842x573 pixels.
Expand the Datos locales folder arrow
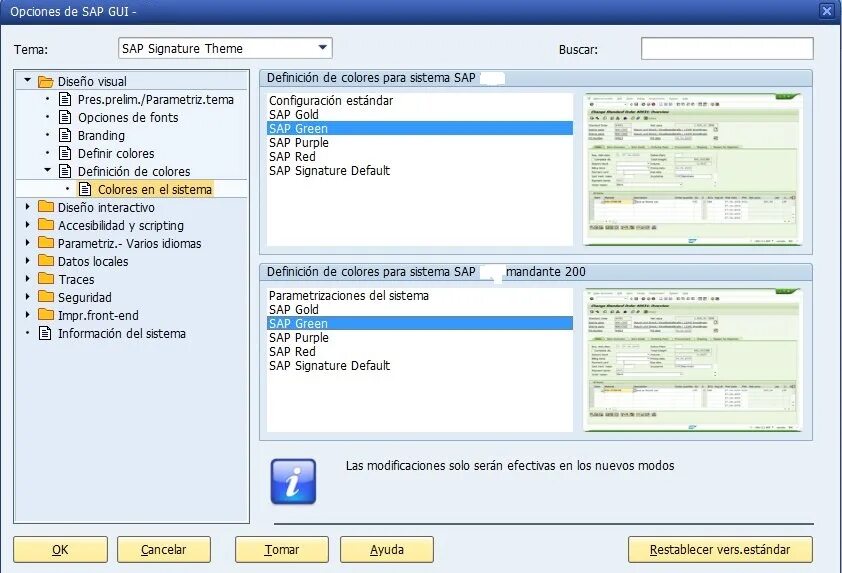27,261
